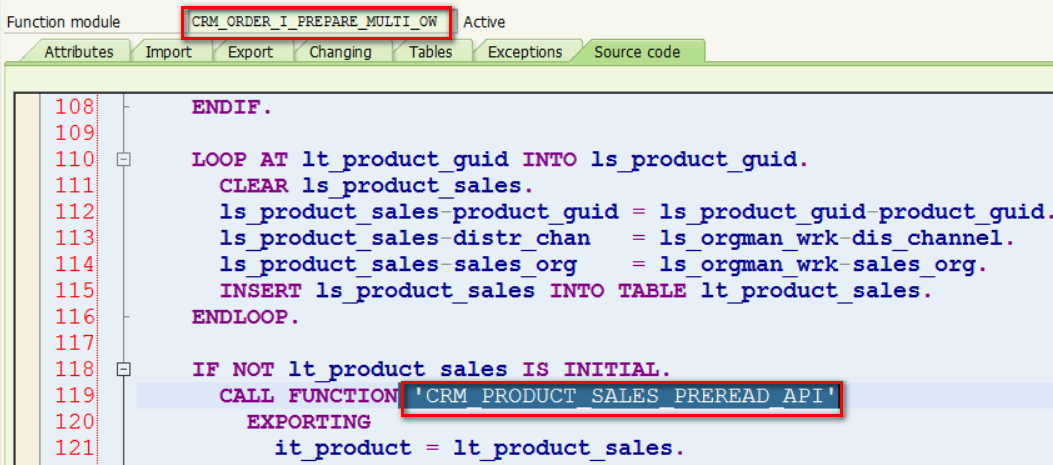Go to the Tables tab
The height and width of the screenshot is (465, 1053).
[430, 52]
